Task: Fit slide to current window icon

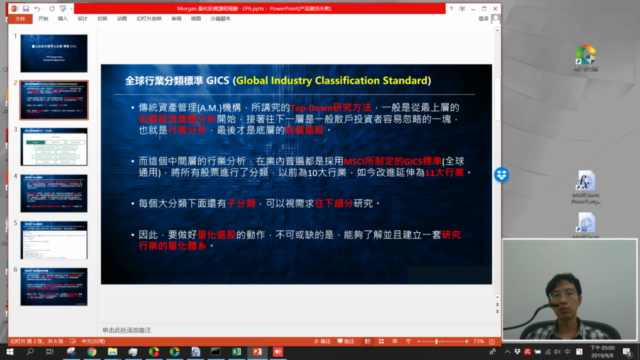Action: [492, 341]
